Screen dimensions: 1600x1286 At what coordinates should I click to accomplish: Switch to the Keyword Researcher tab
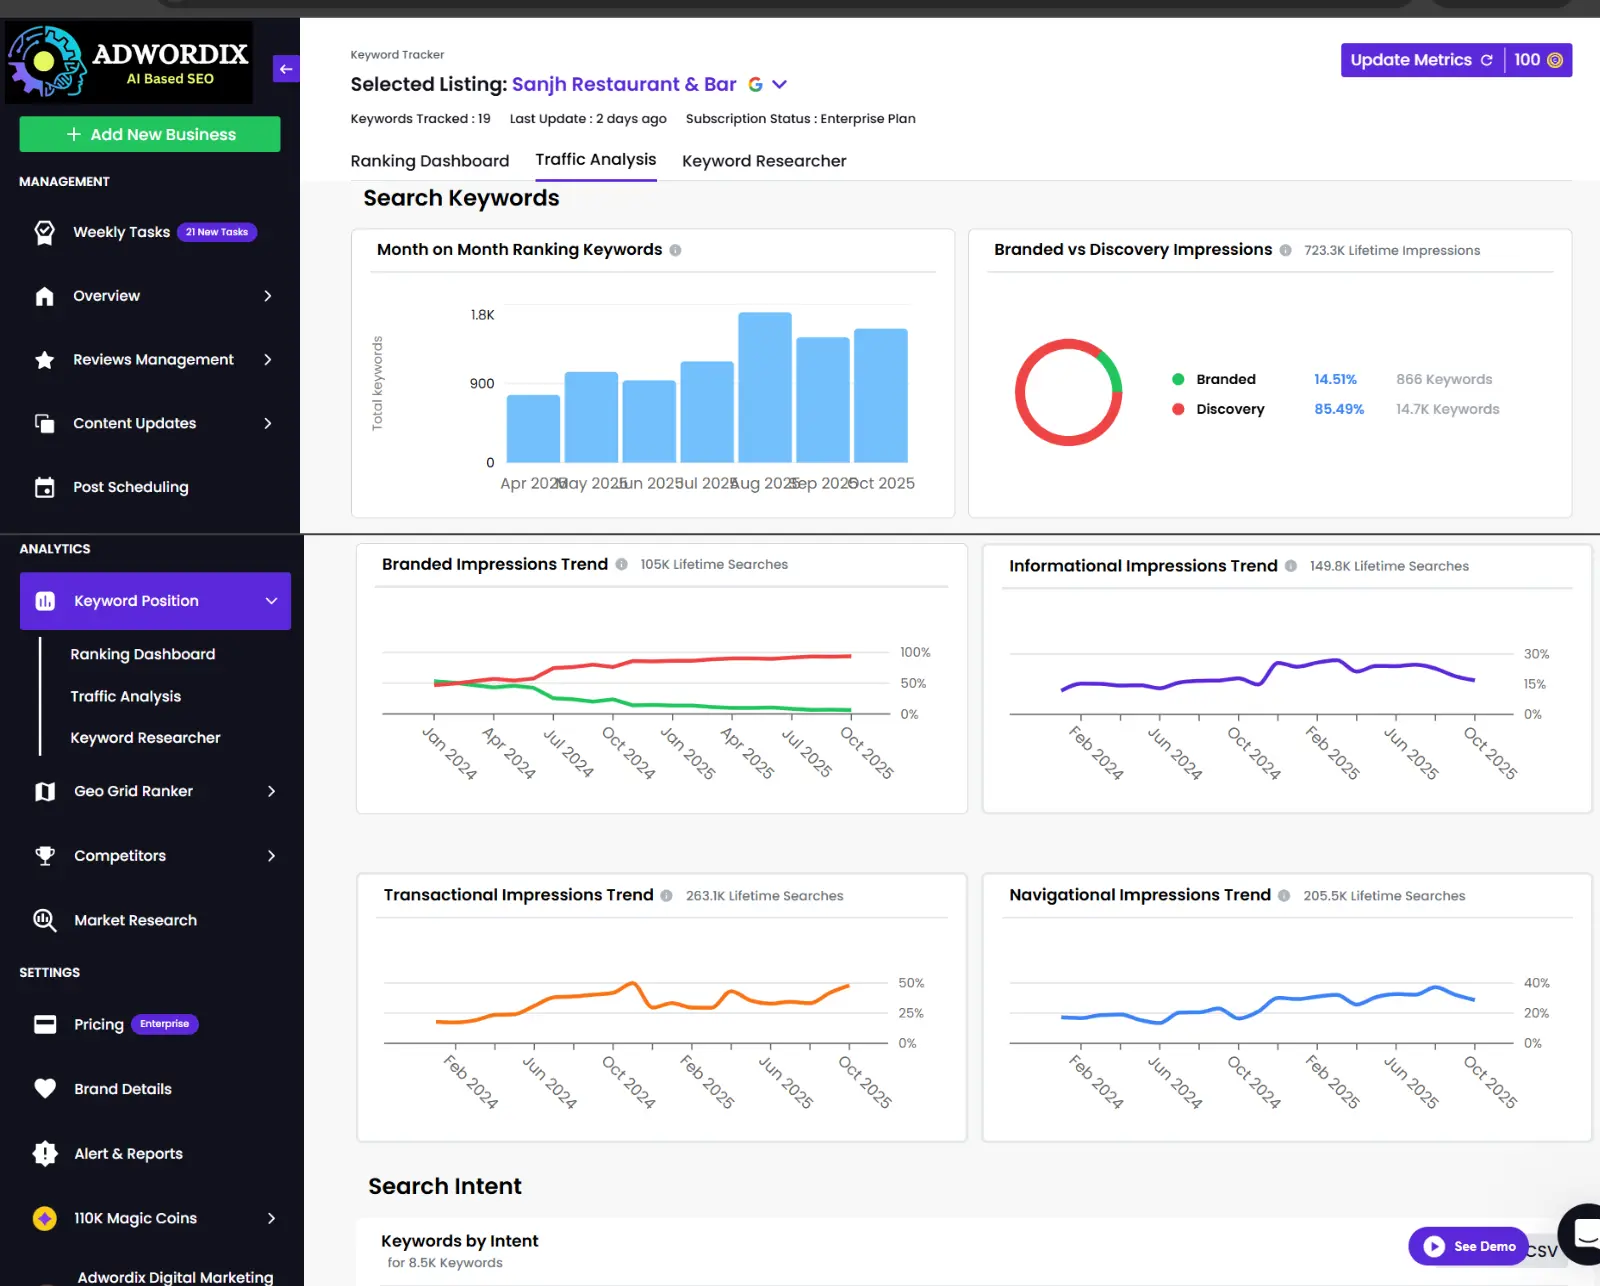(763, 161)
